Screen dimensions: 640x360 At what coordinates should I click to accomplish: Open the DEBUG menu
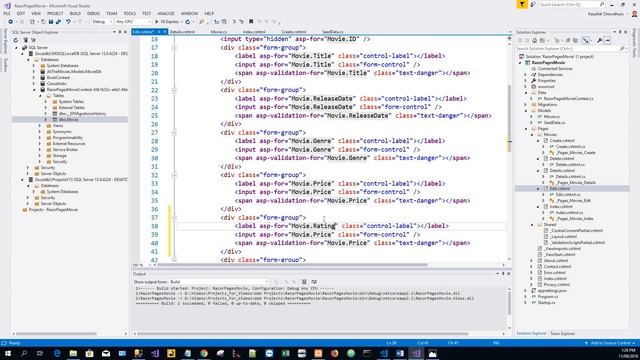click(93, 13)
